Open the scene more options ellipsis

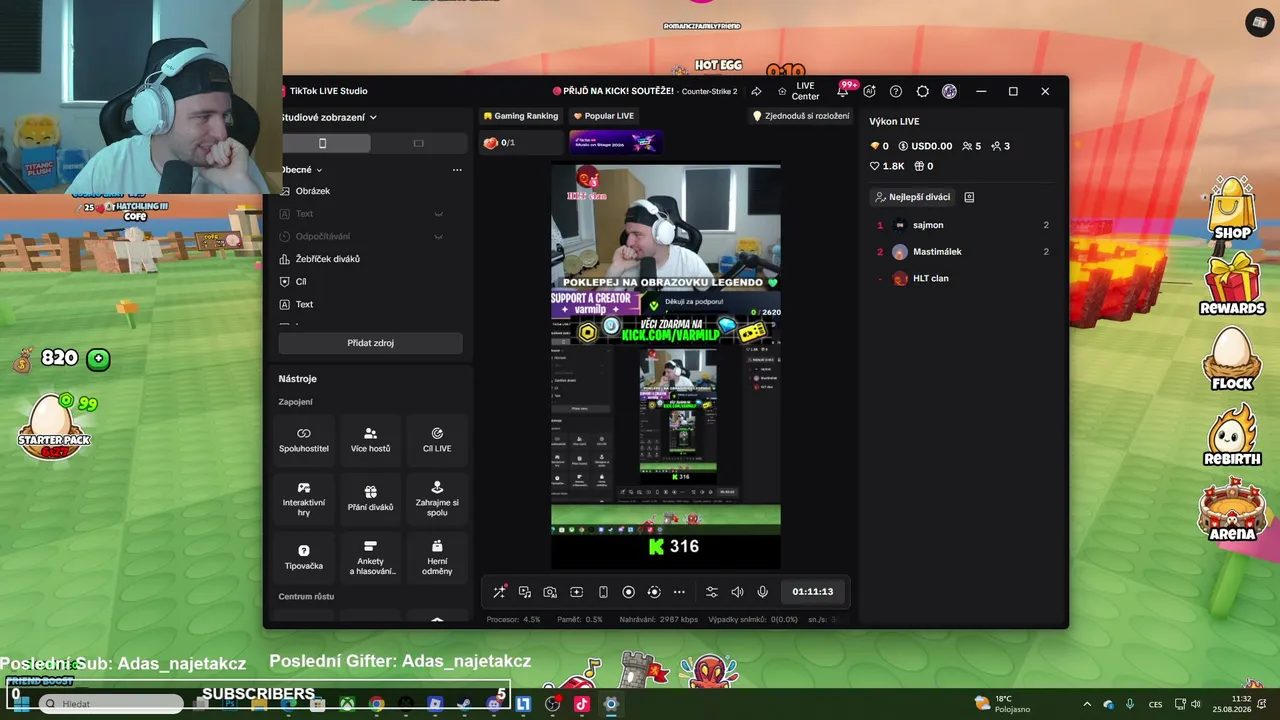point(457,170)
